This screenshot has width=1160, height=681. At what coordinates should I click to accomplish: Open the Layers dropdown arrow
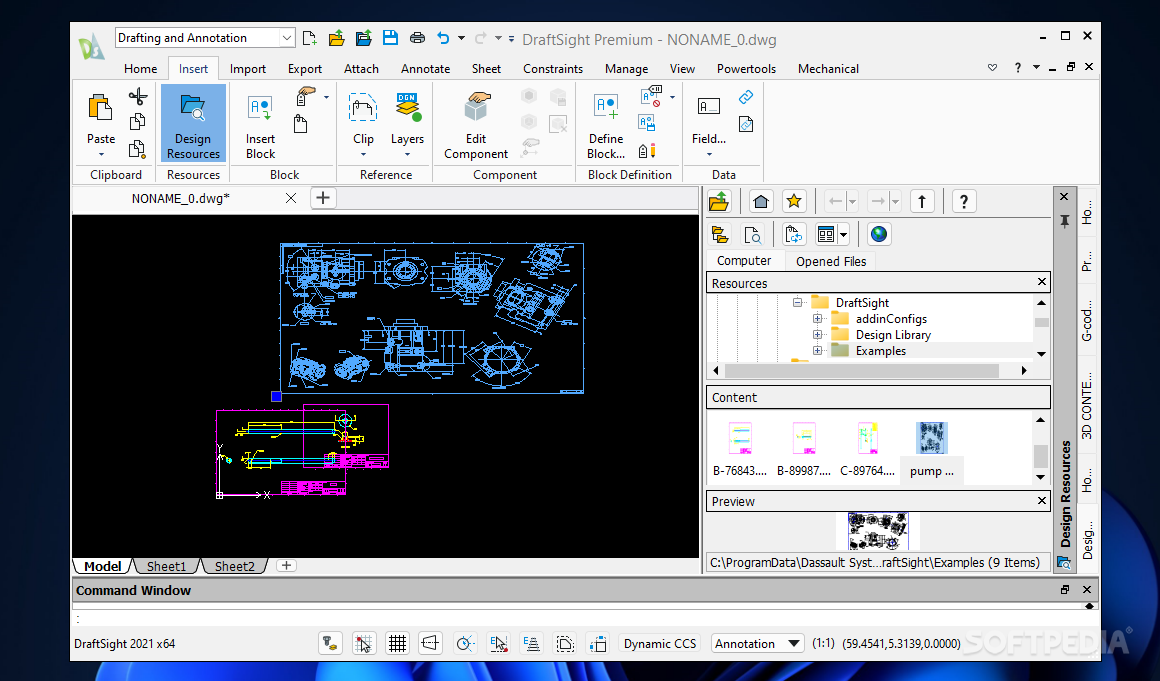(407, 155)
